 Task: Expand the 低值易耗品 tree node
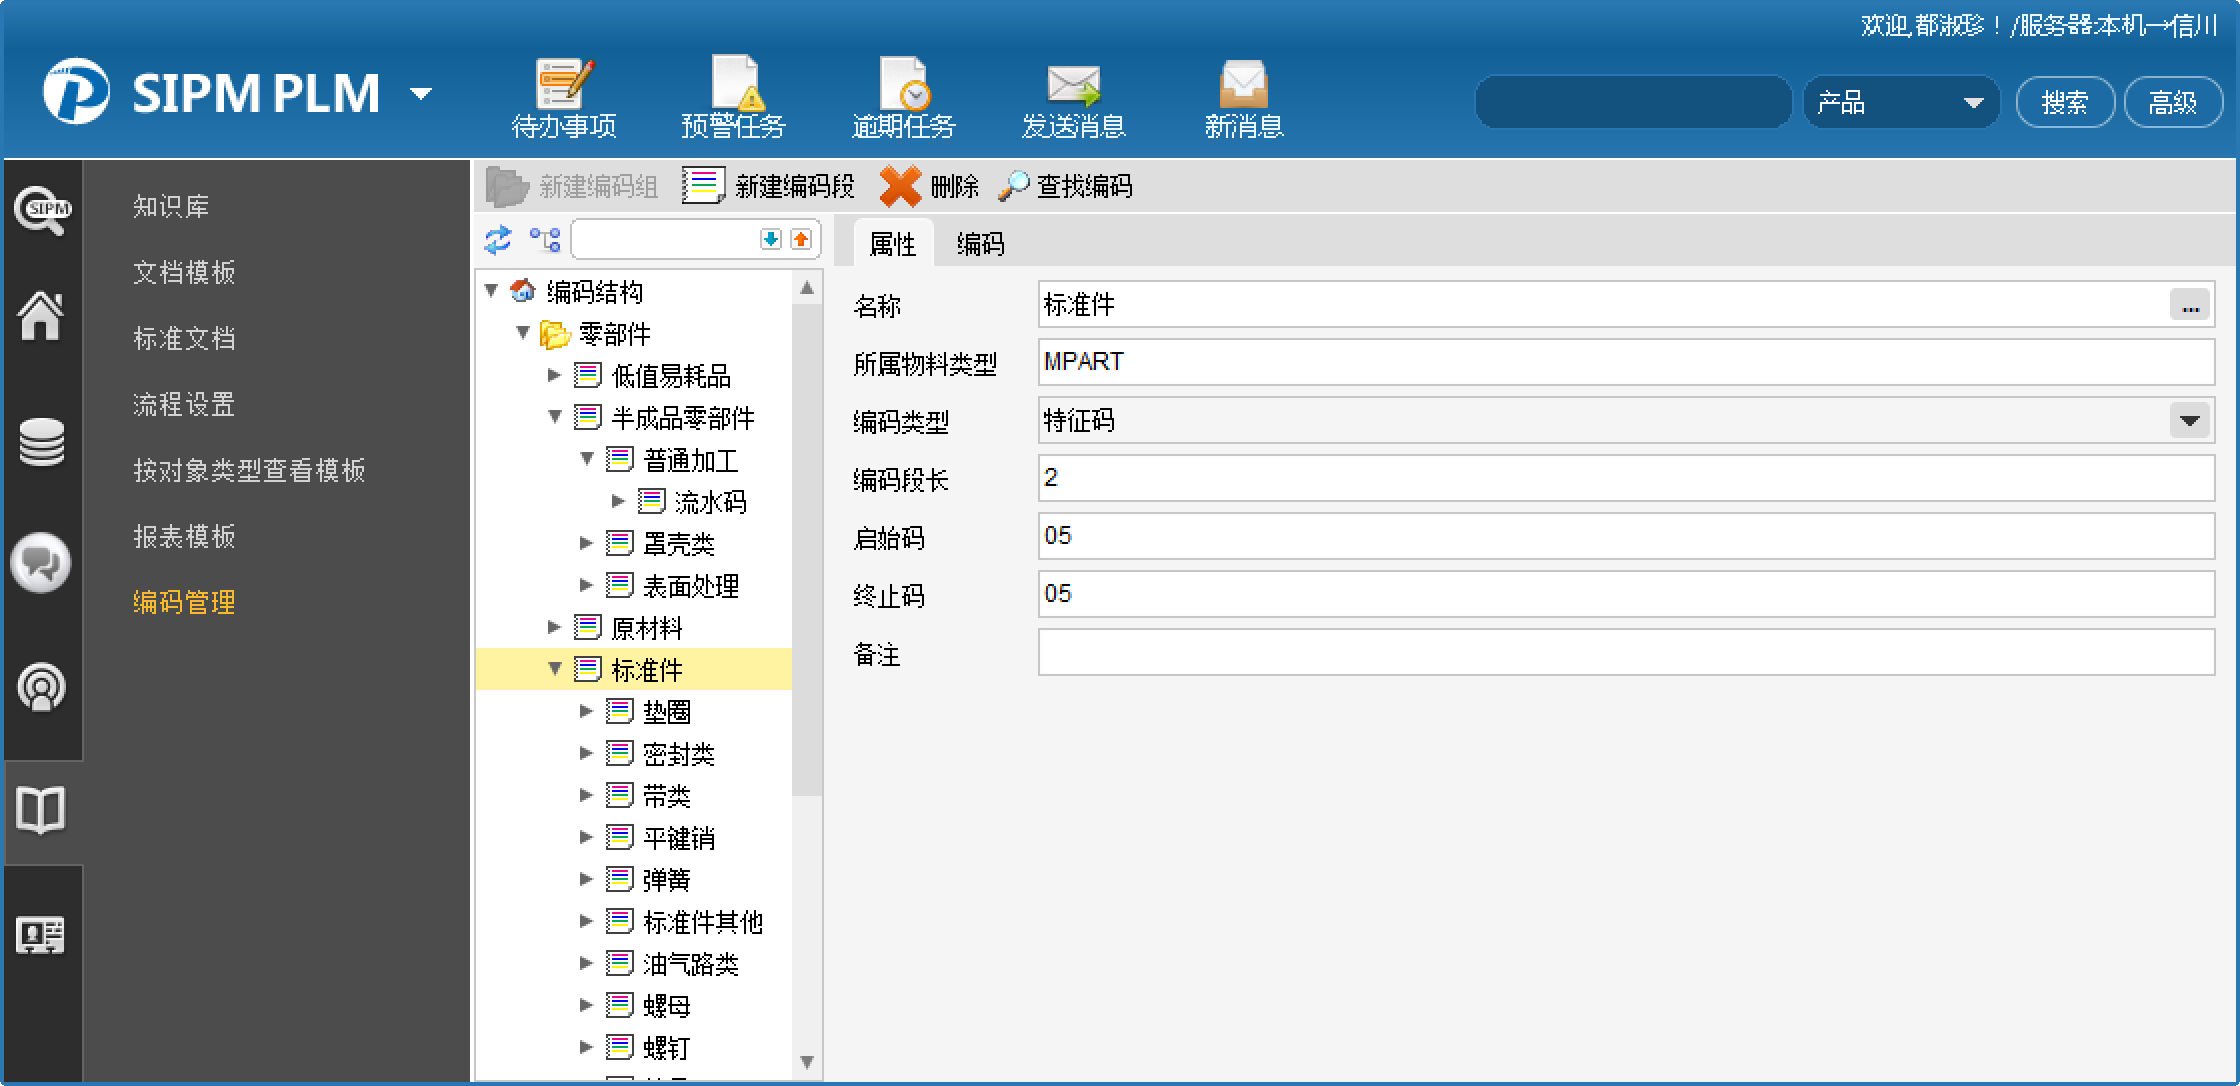pos(555,375)
